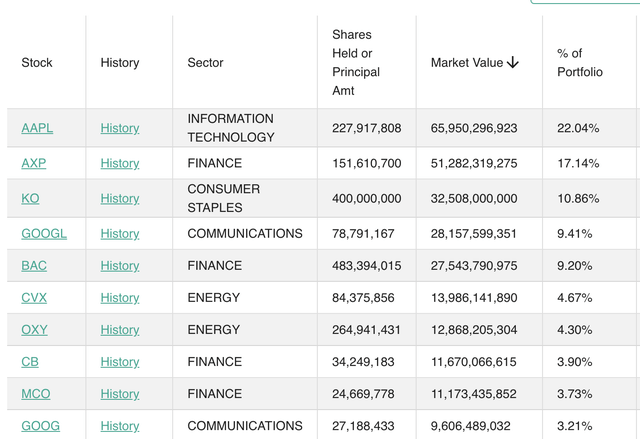
Task: Click the % of Portfolio column header
Action: click(x=580, y=62)
